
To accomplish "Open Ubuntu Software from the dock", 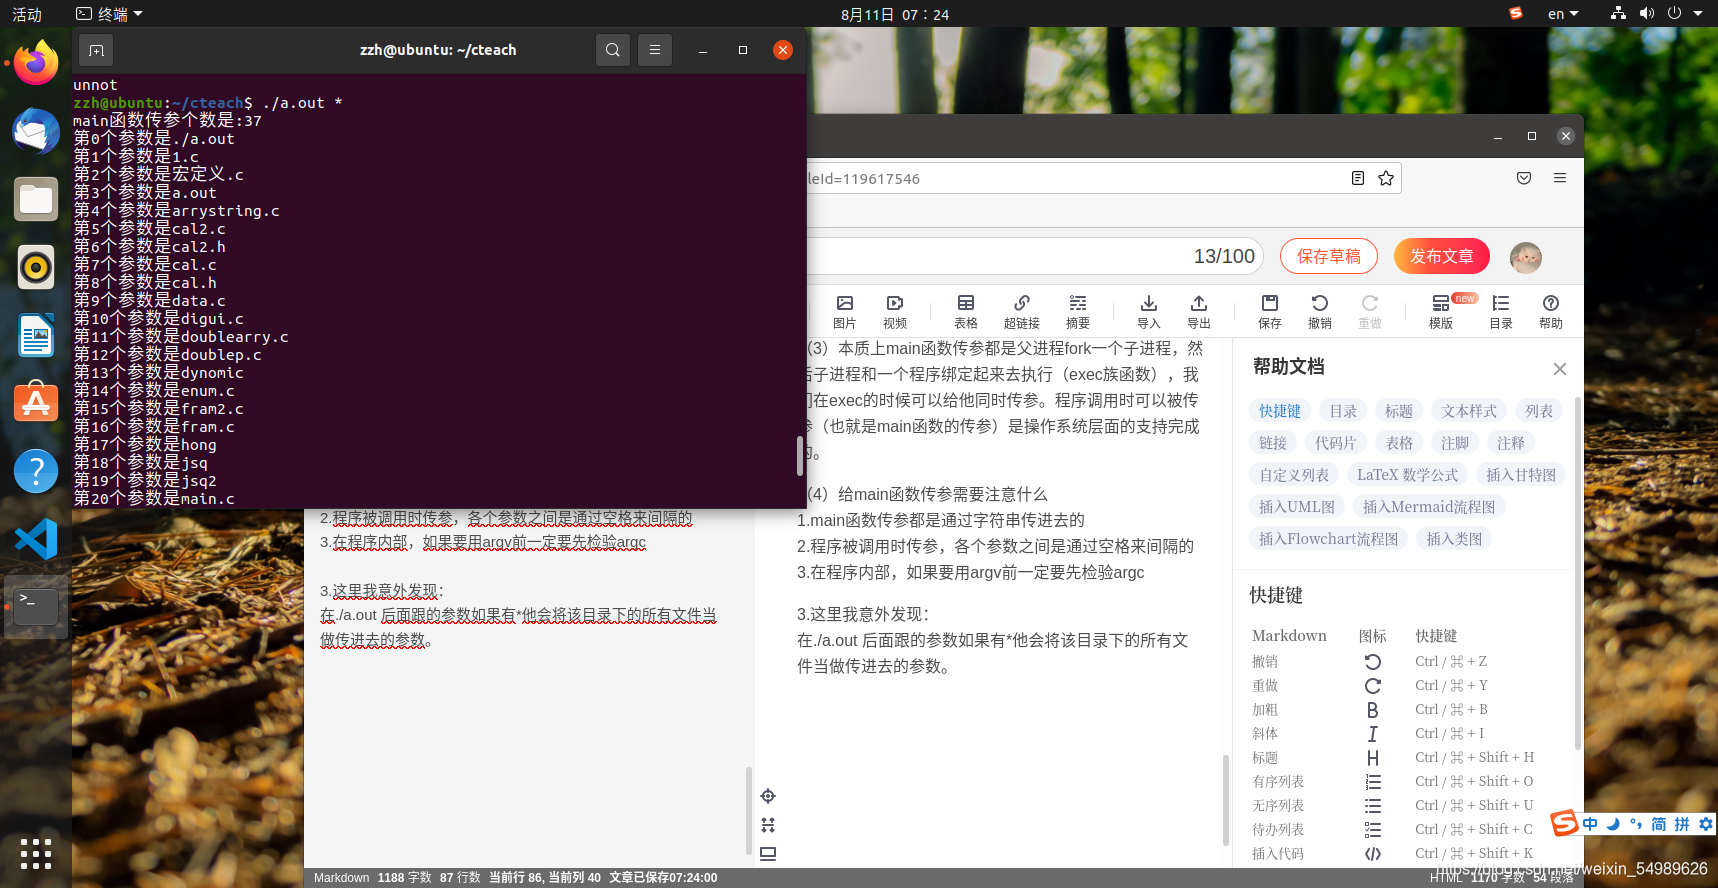I will 36,403.
